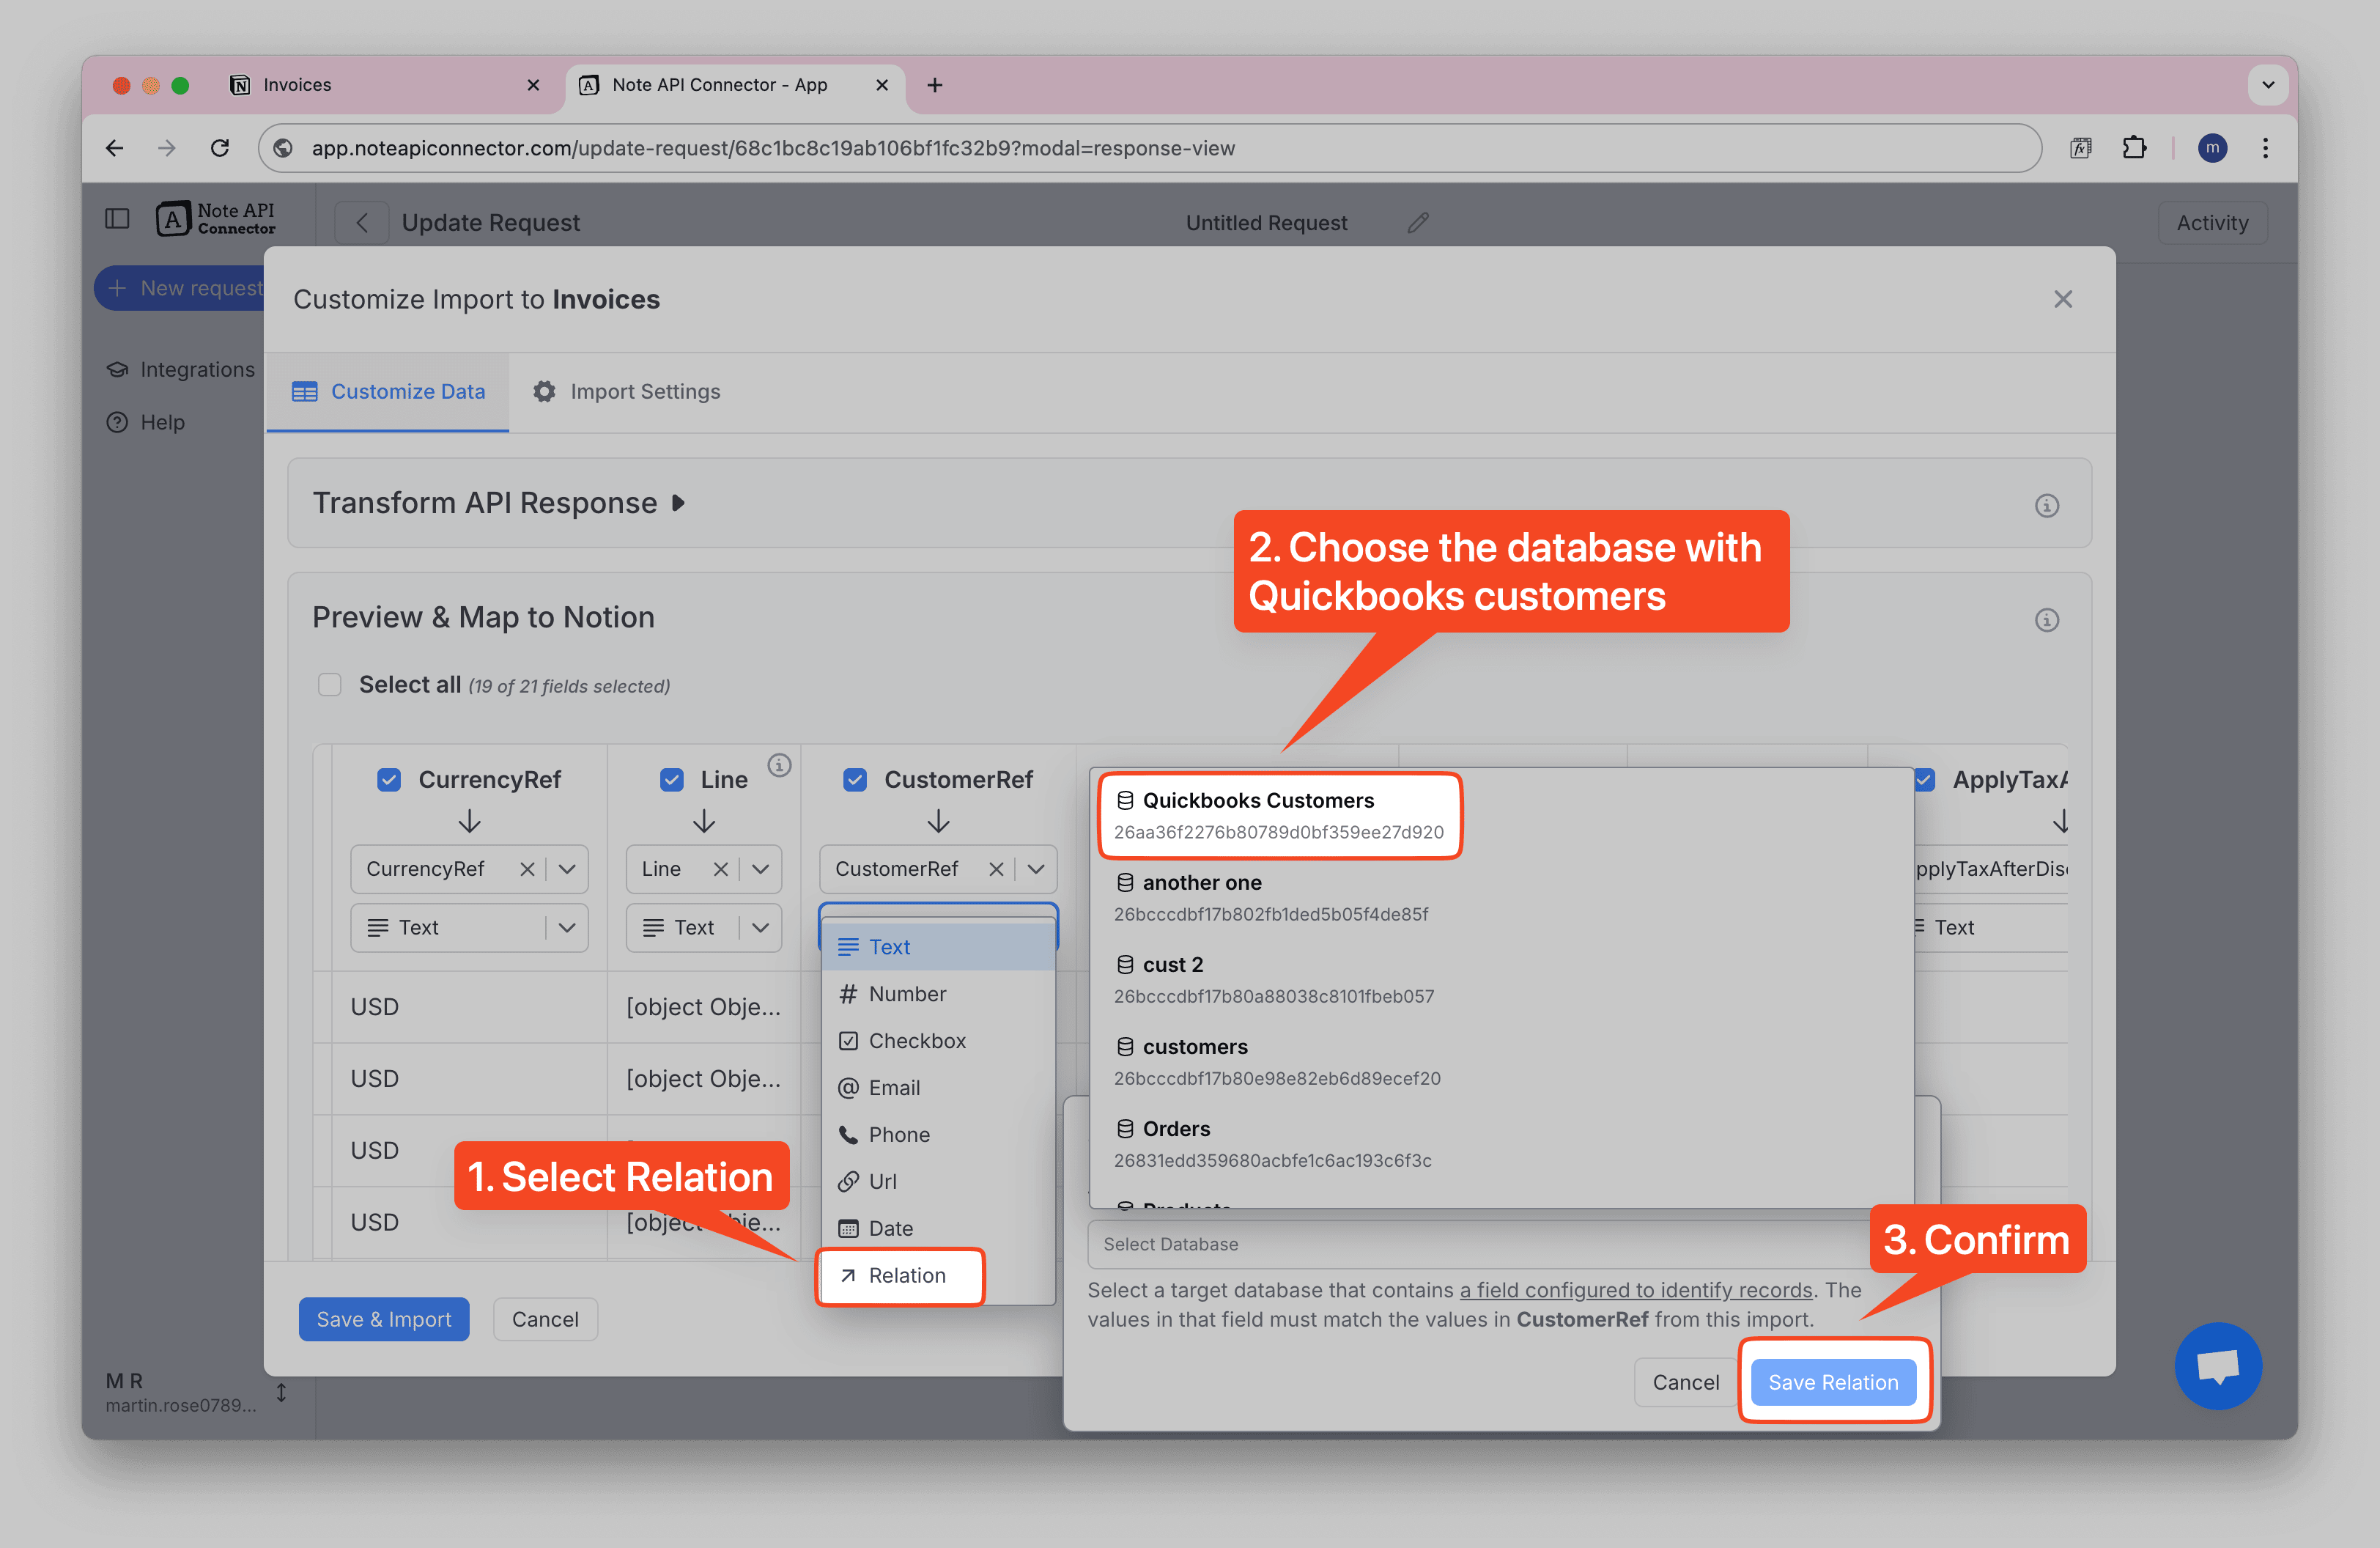This screenshot has width=2380, height=1548.
Task: Choose Text type from the list
Action: coord(938,946)
